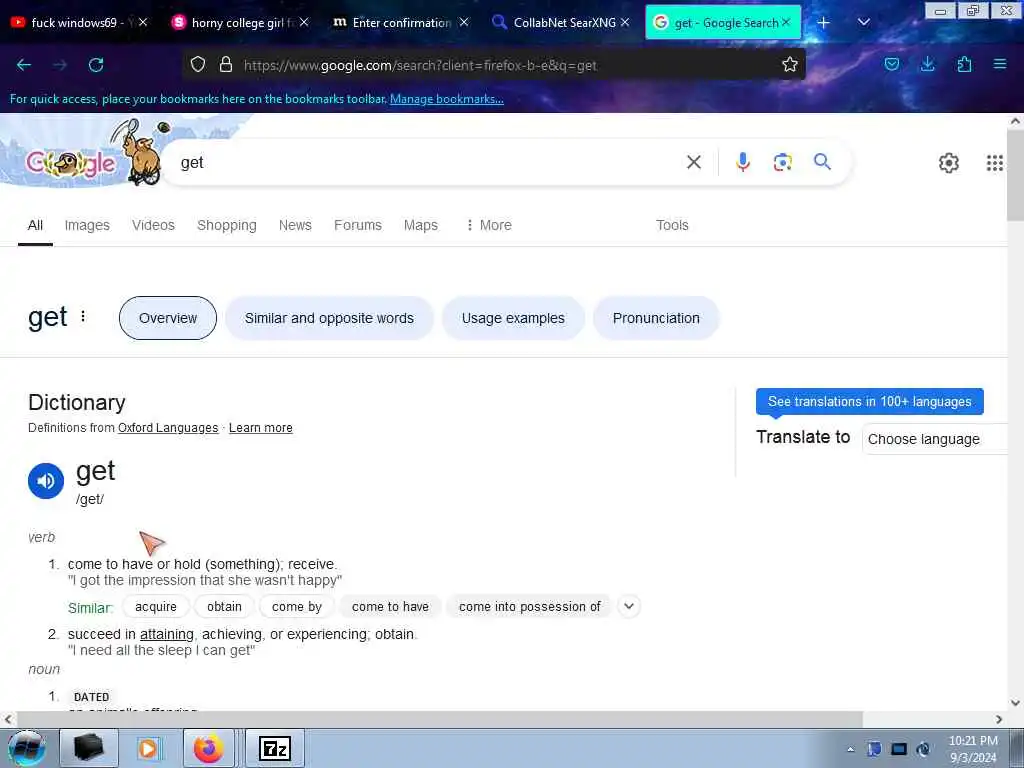Open the More search filters menu

click(488, 225)
